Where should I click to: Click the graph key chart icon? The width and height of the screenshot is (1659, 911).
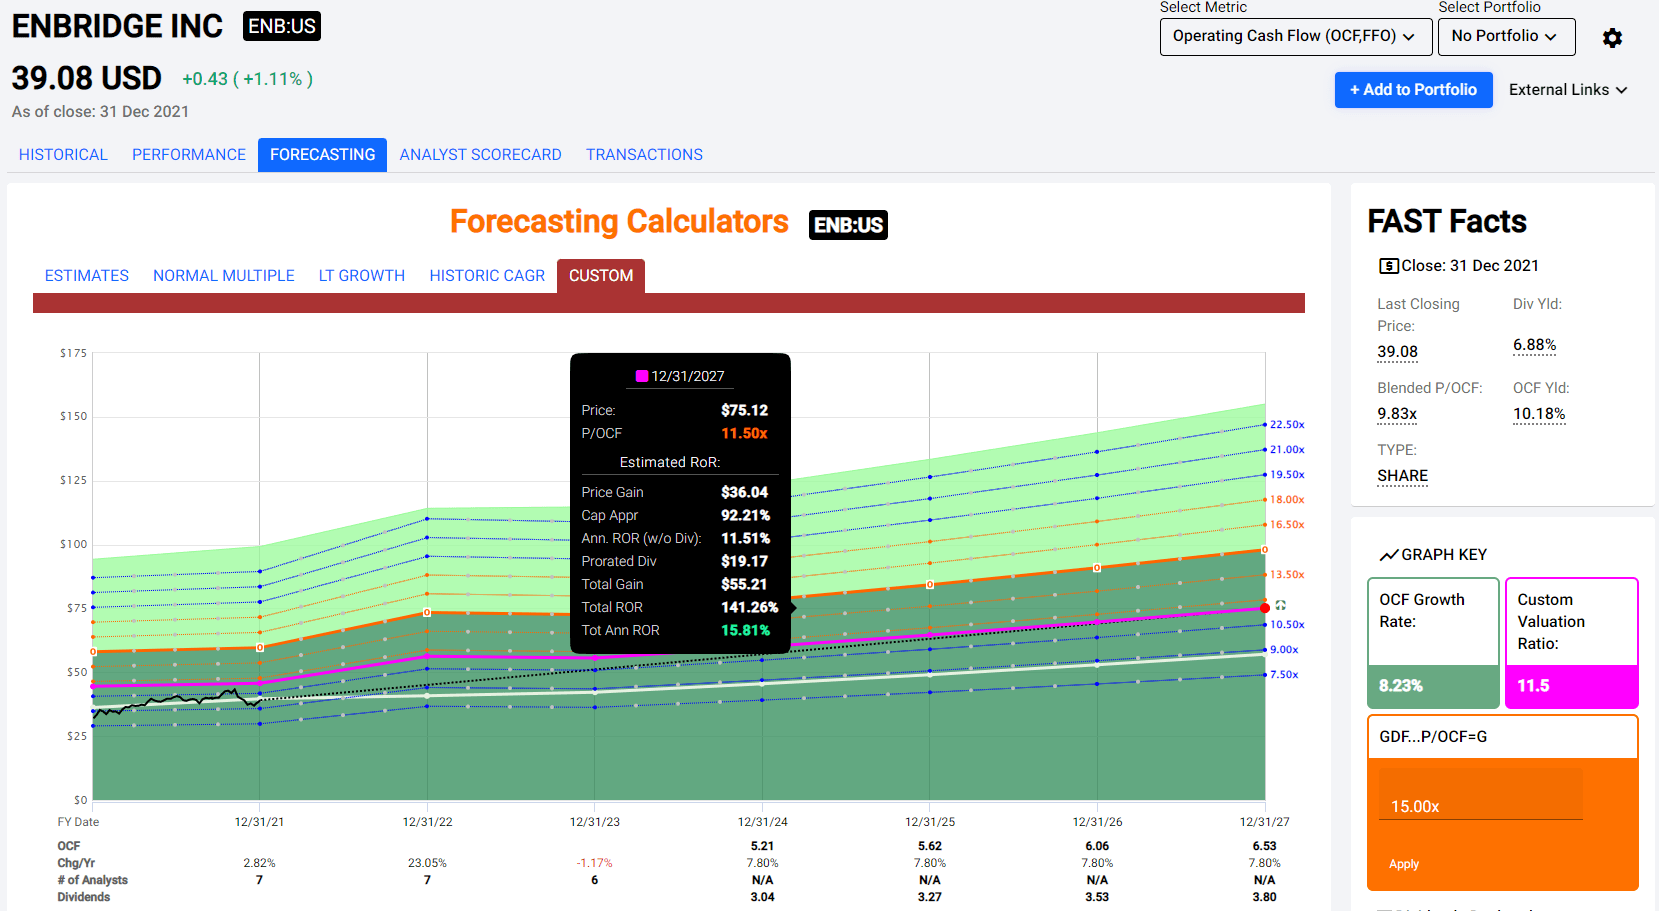point(1389,555)
